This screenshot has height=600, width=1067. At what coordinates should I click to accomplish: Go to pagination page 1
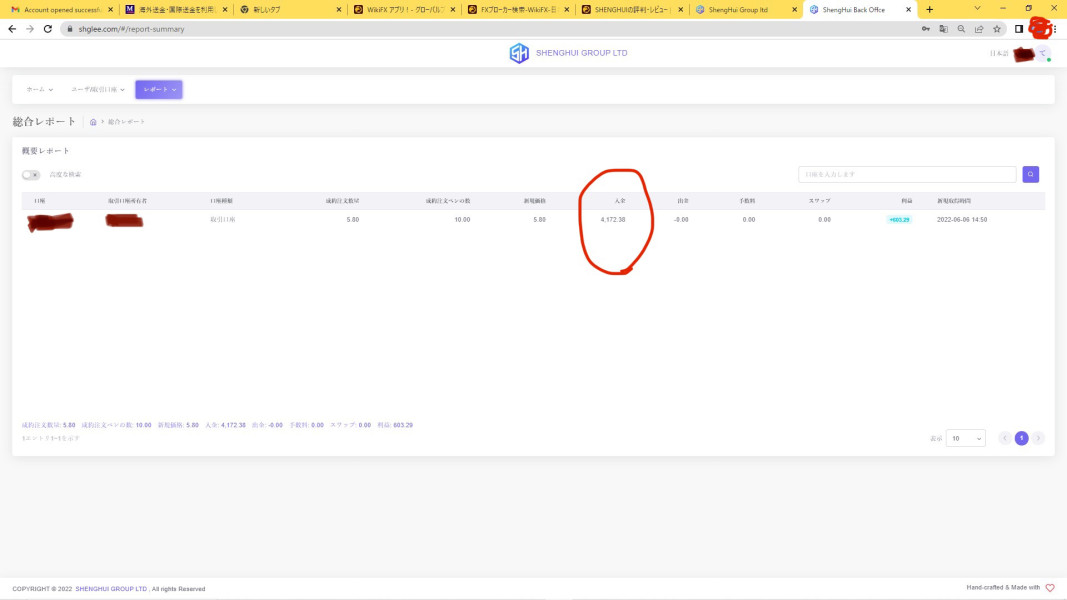coord(1021,438)
